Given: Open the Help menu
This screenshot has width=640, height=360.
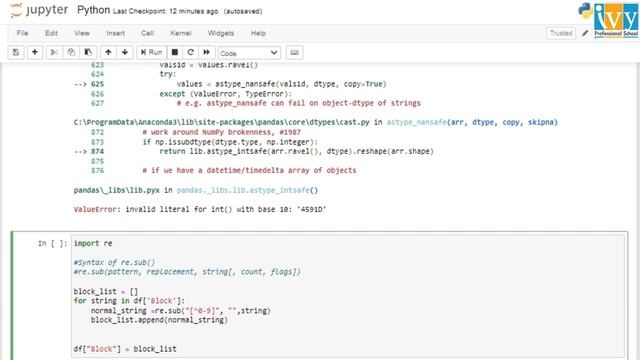Looking at the screenshot, I should coord(258,33).
